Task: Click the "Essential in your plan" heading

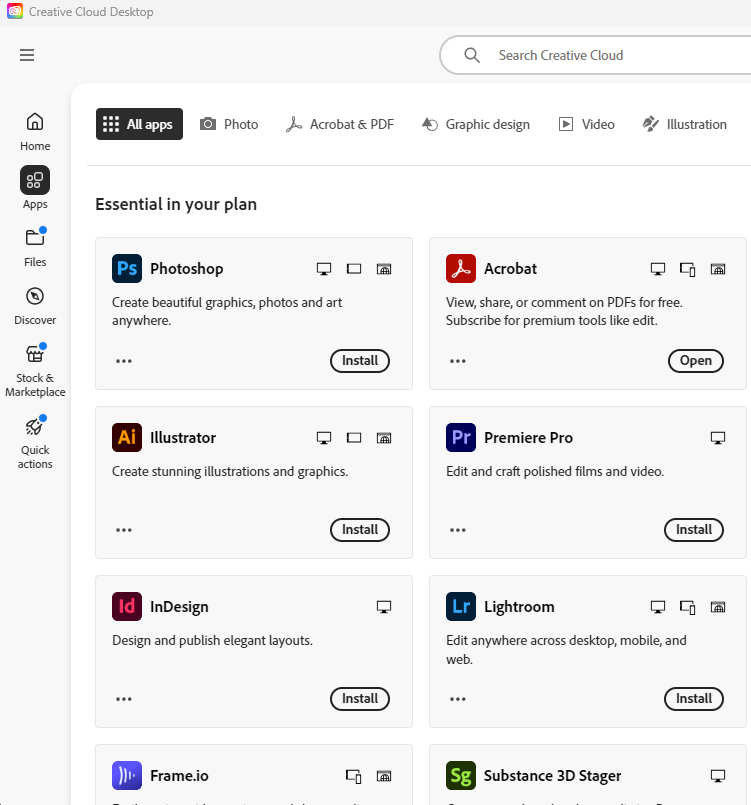Action: (176, 204)
